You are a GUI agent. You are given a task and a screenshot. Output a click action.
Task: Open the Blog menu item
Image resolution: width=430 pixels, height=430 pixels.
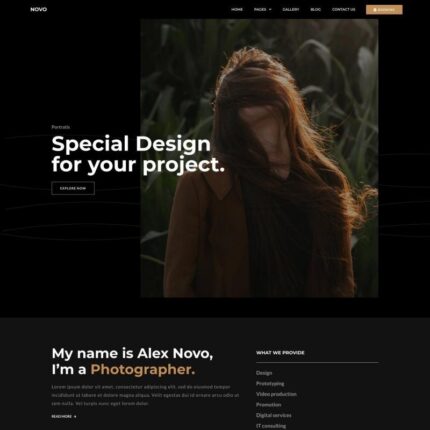coord(316,9)
